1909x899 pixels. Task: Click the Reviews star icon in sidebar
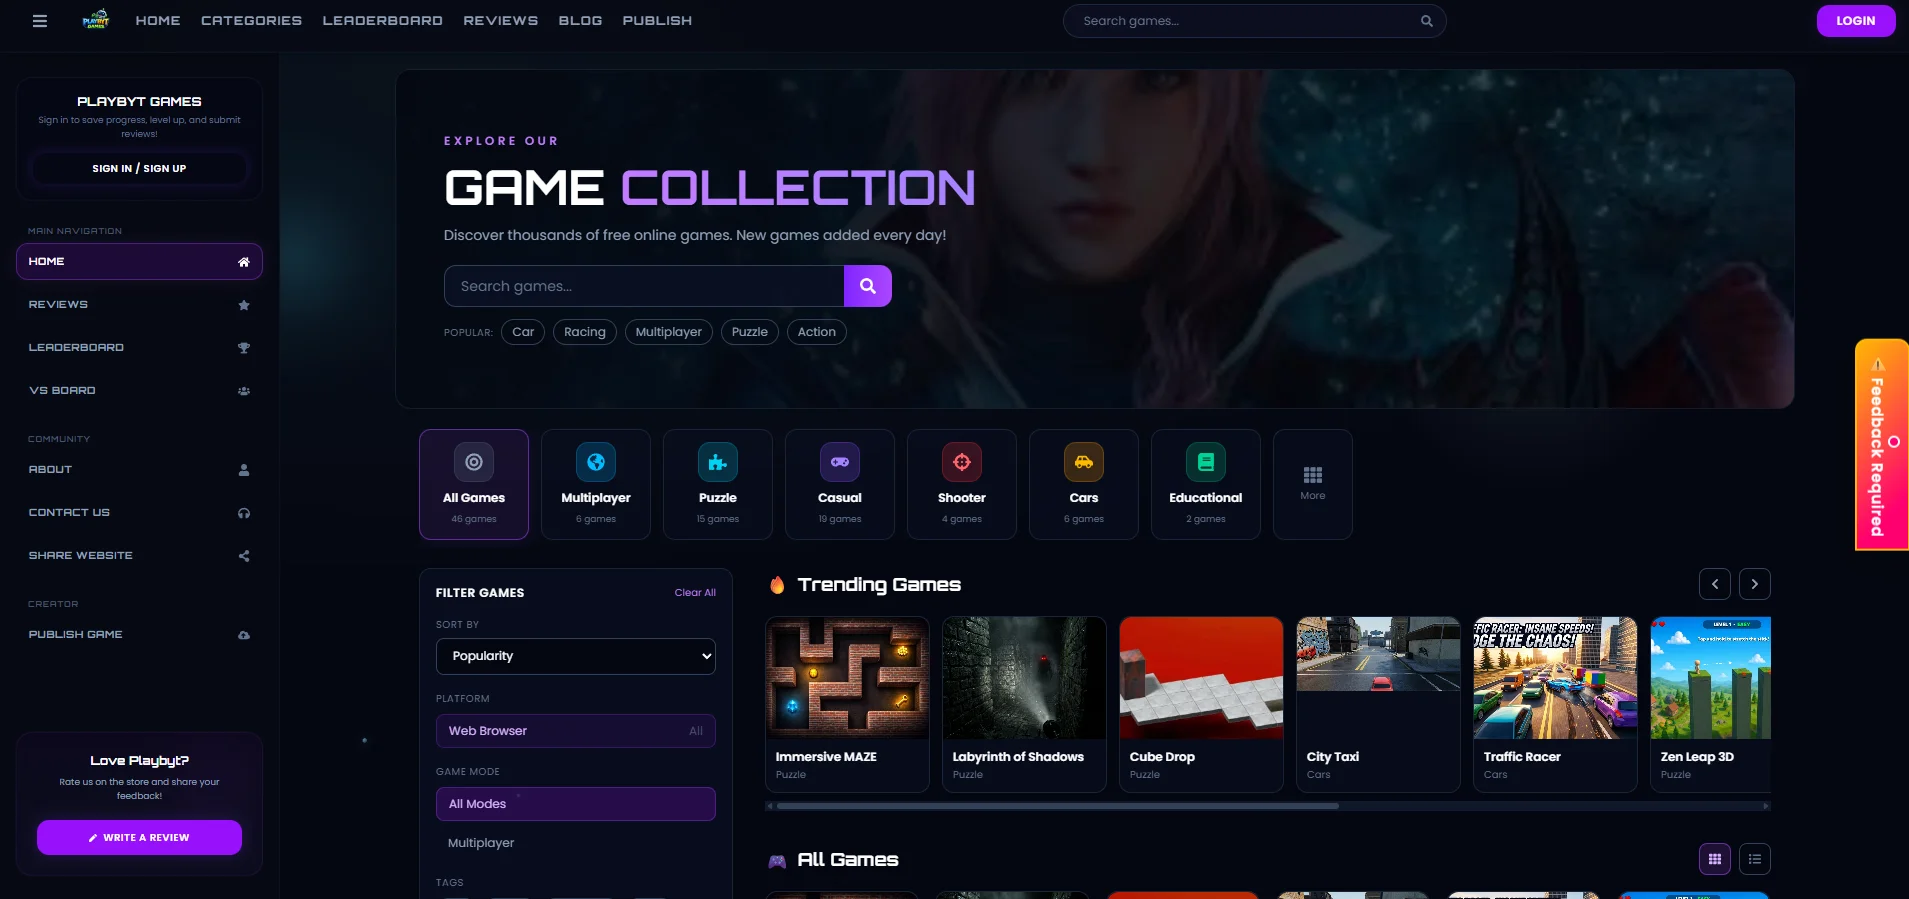click(x=244, y=305)
